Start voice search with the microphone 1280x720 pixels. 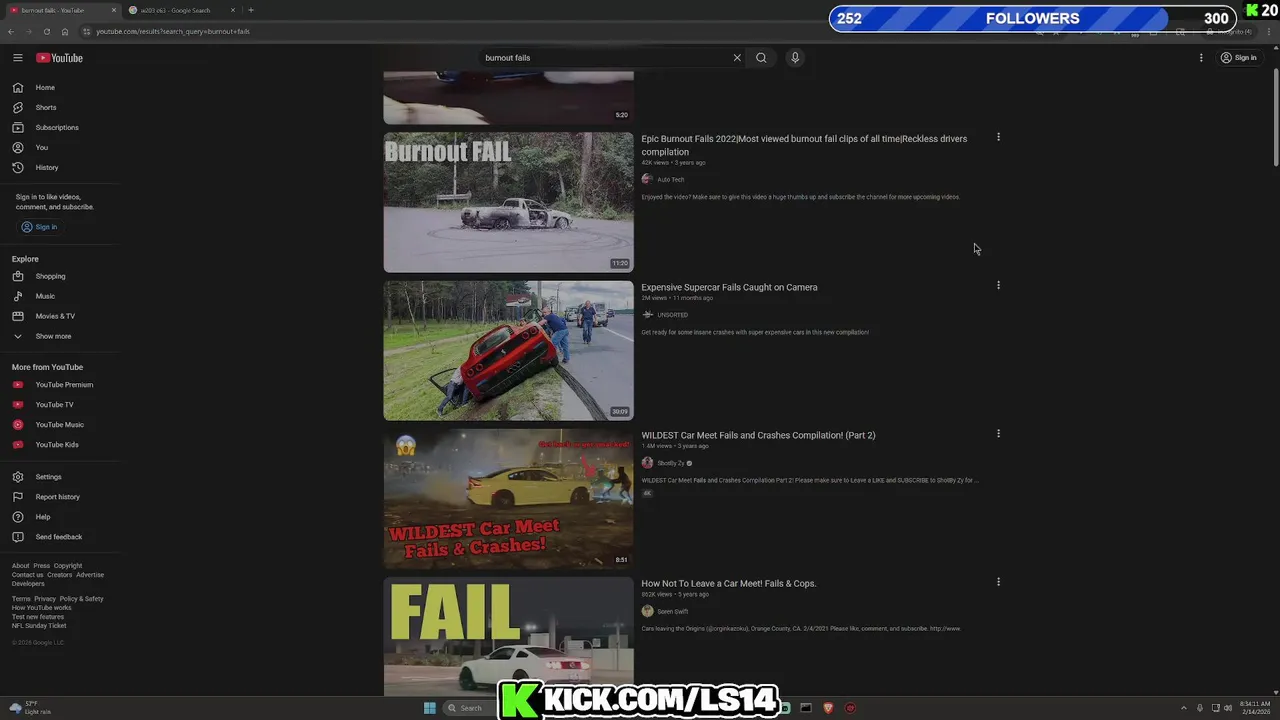(795, 58)
